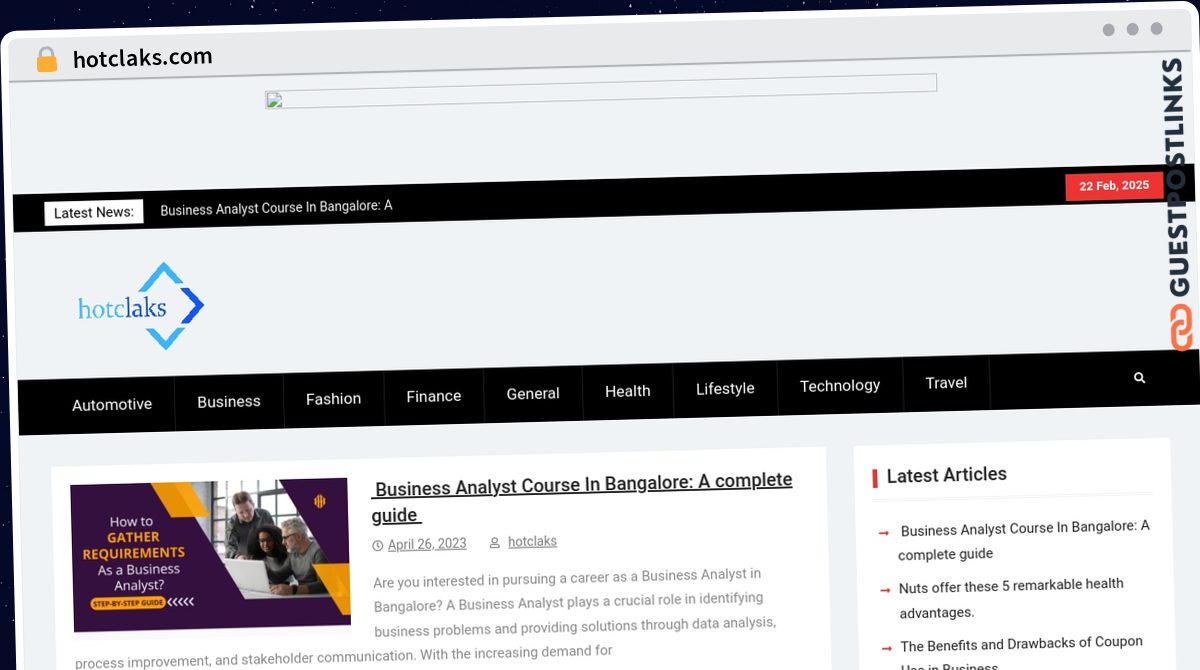
Task: Go to the Fashion category
Action: click(x=333, y=398)
